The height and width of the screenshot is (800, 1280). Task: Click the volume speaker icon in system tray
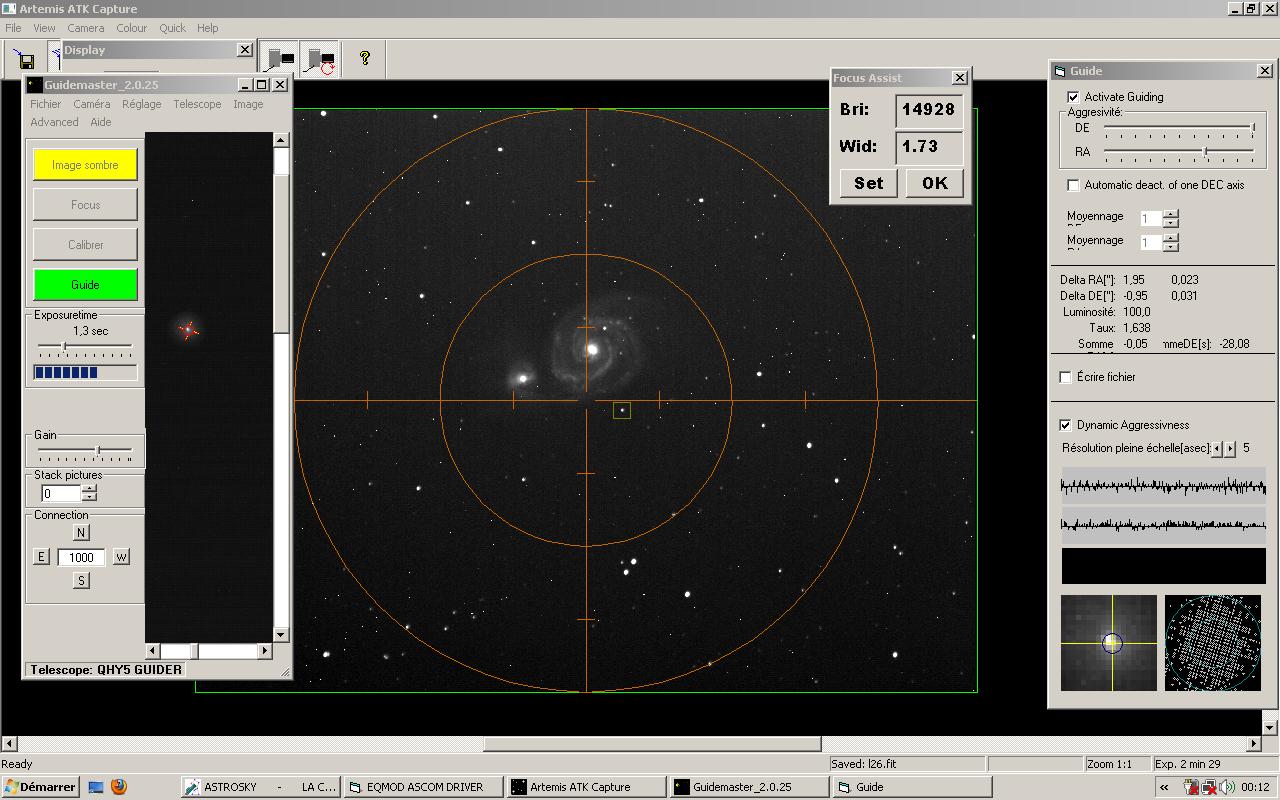click(x=1227, y=787)
